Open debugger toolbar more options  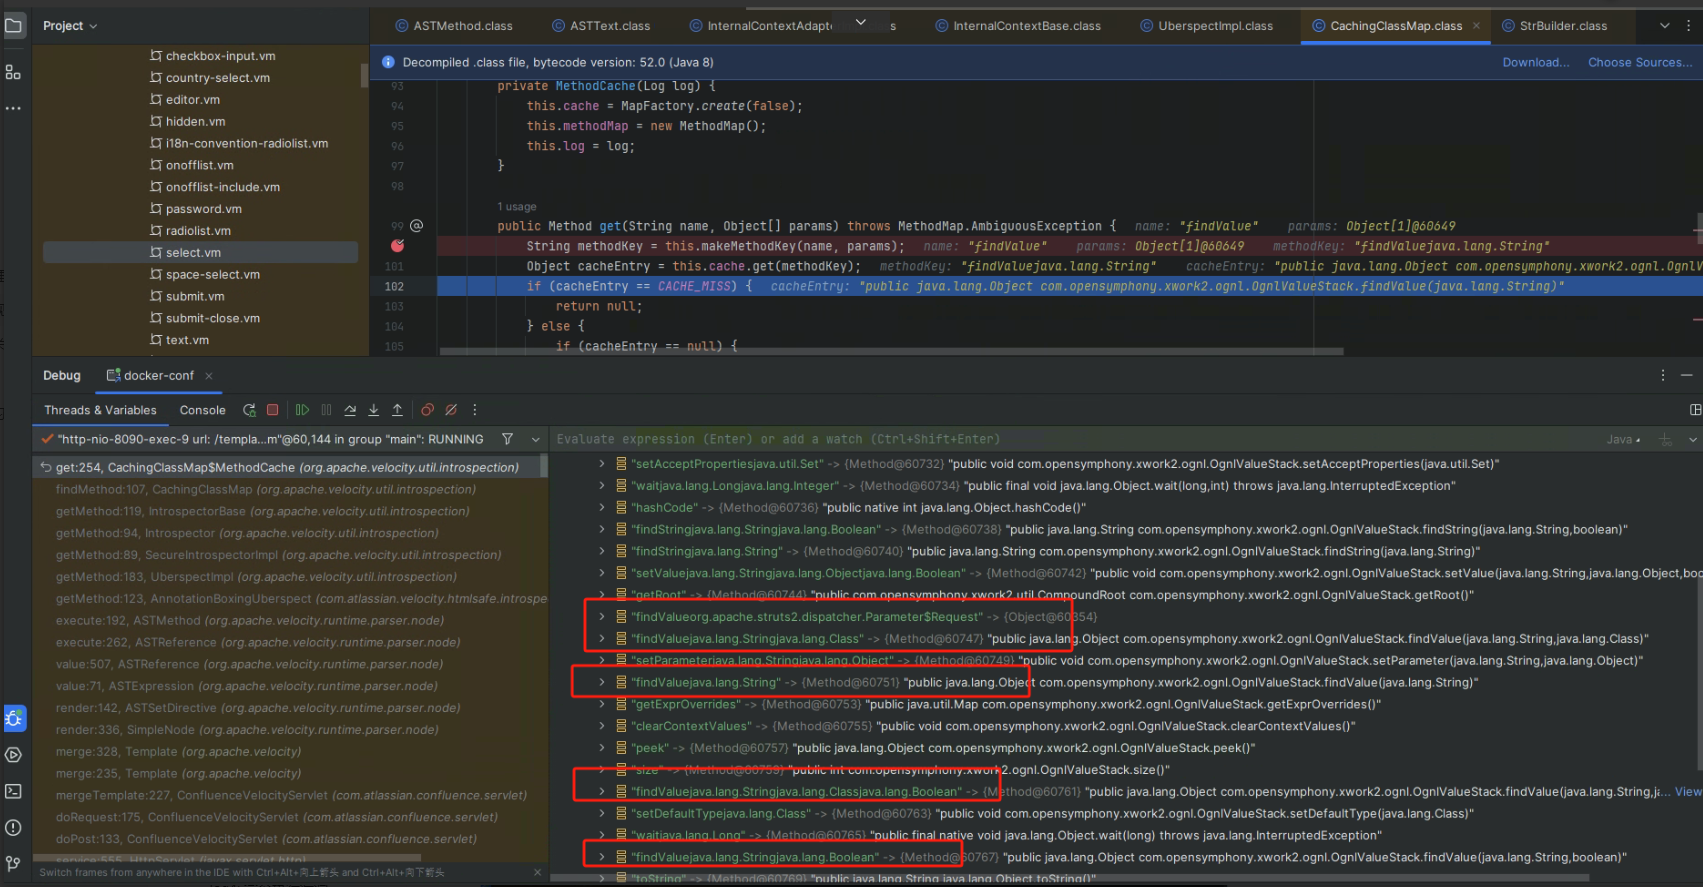[x=475, y=410]
